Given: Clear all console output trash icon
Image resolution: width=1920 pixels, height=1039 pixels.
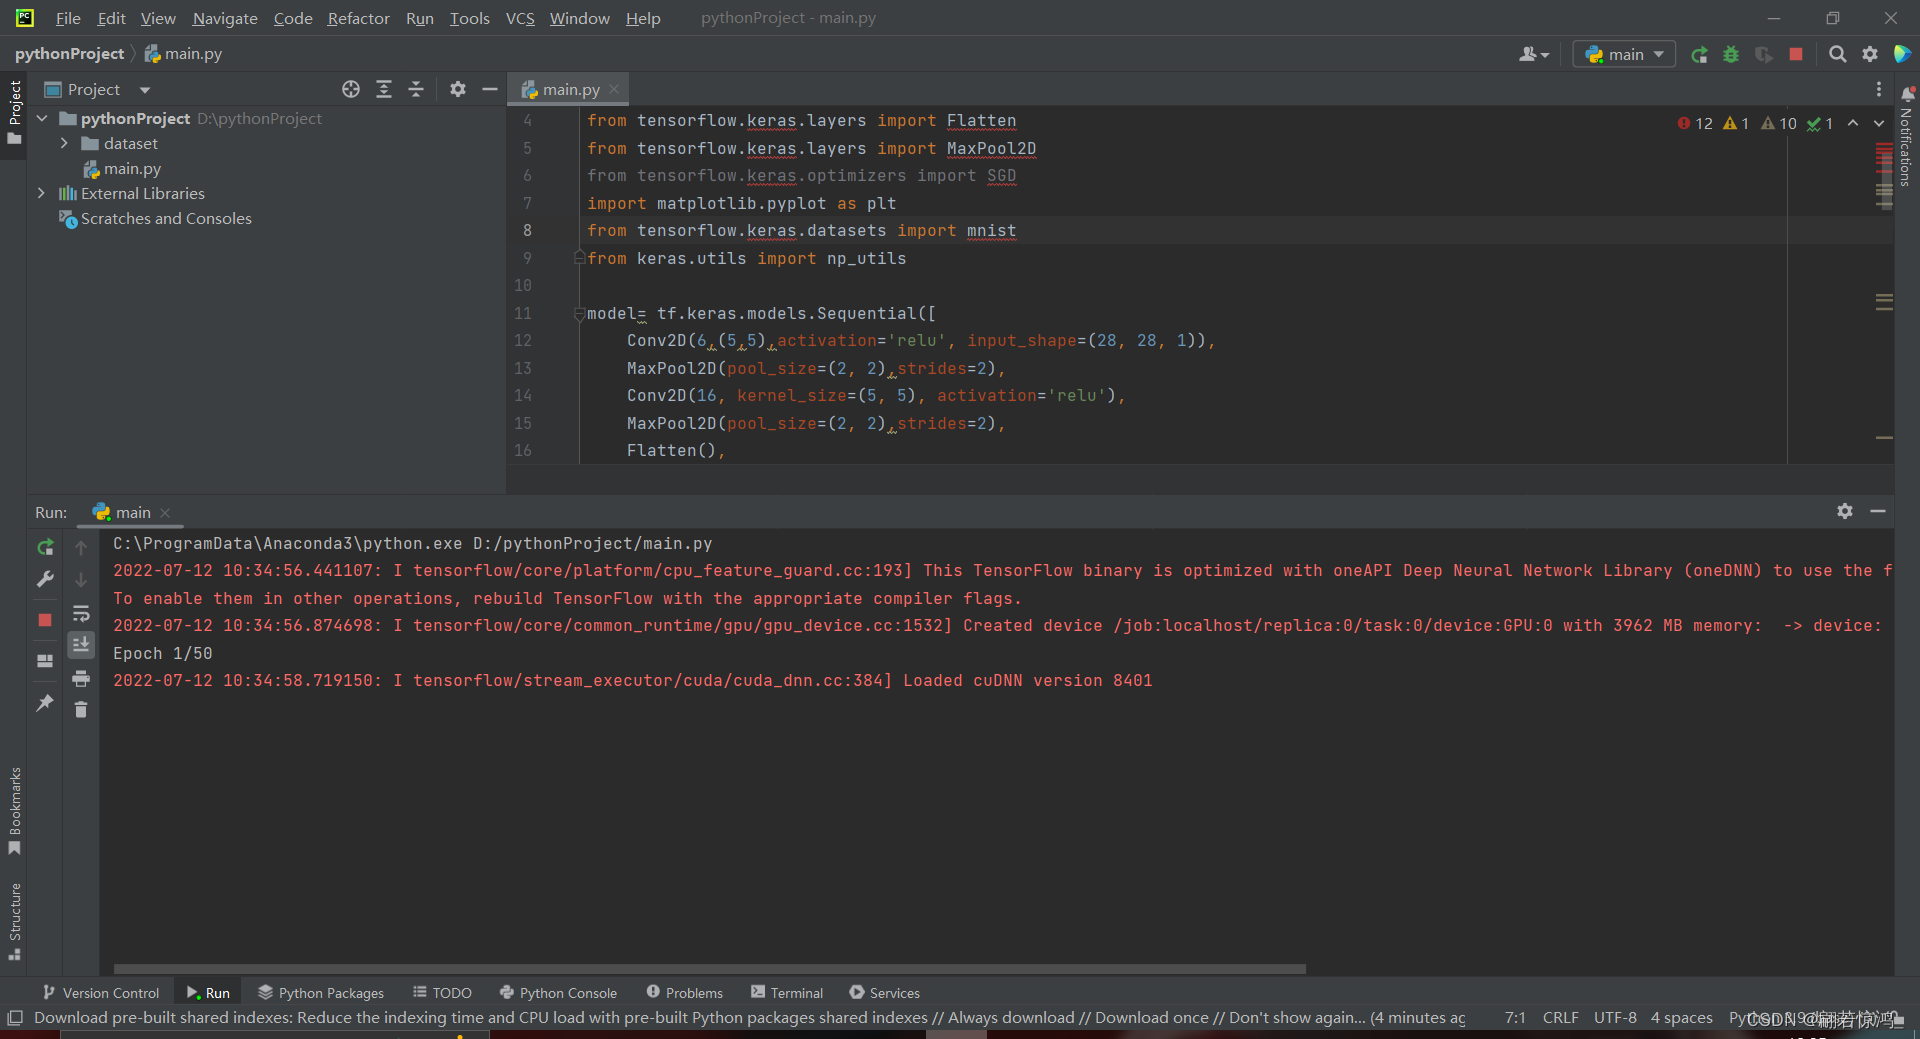Looking at the screenshot, I should (81, 710).
